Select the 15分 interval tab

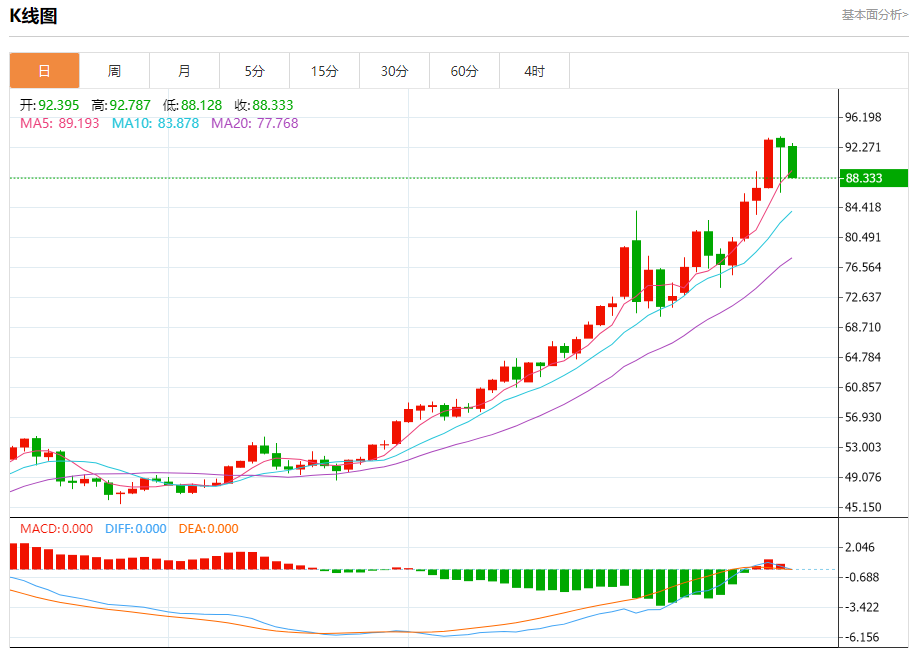324,71
